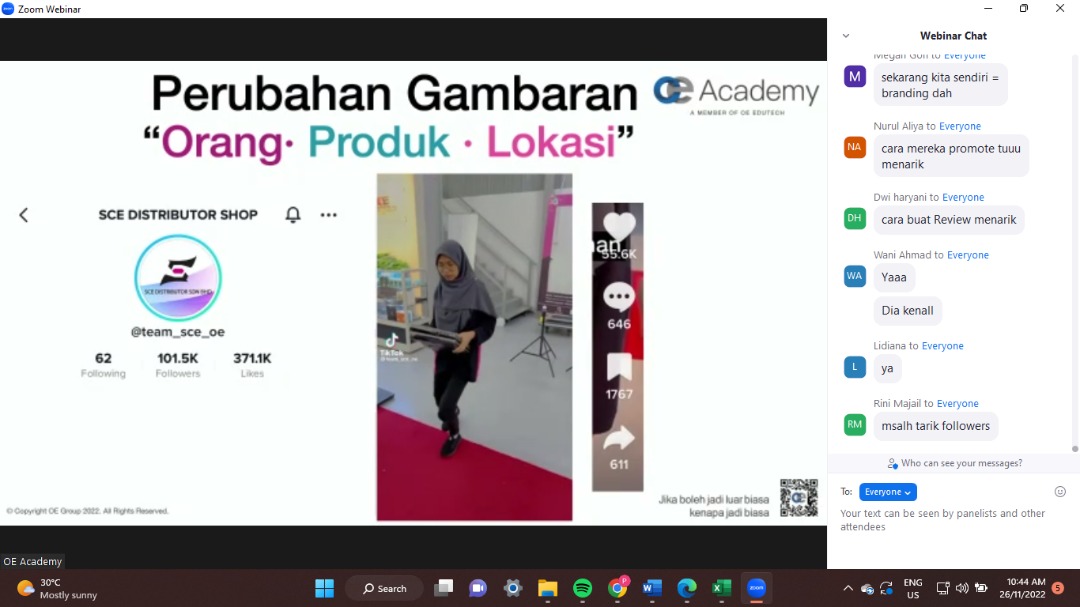Click the 'msalh tarik followers' chat message
Image resolution: width=1080 pixels, height=607 pixels.
pos(935,426)
